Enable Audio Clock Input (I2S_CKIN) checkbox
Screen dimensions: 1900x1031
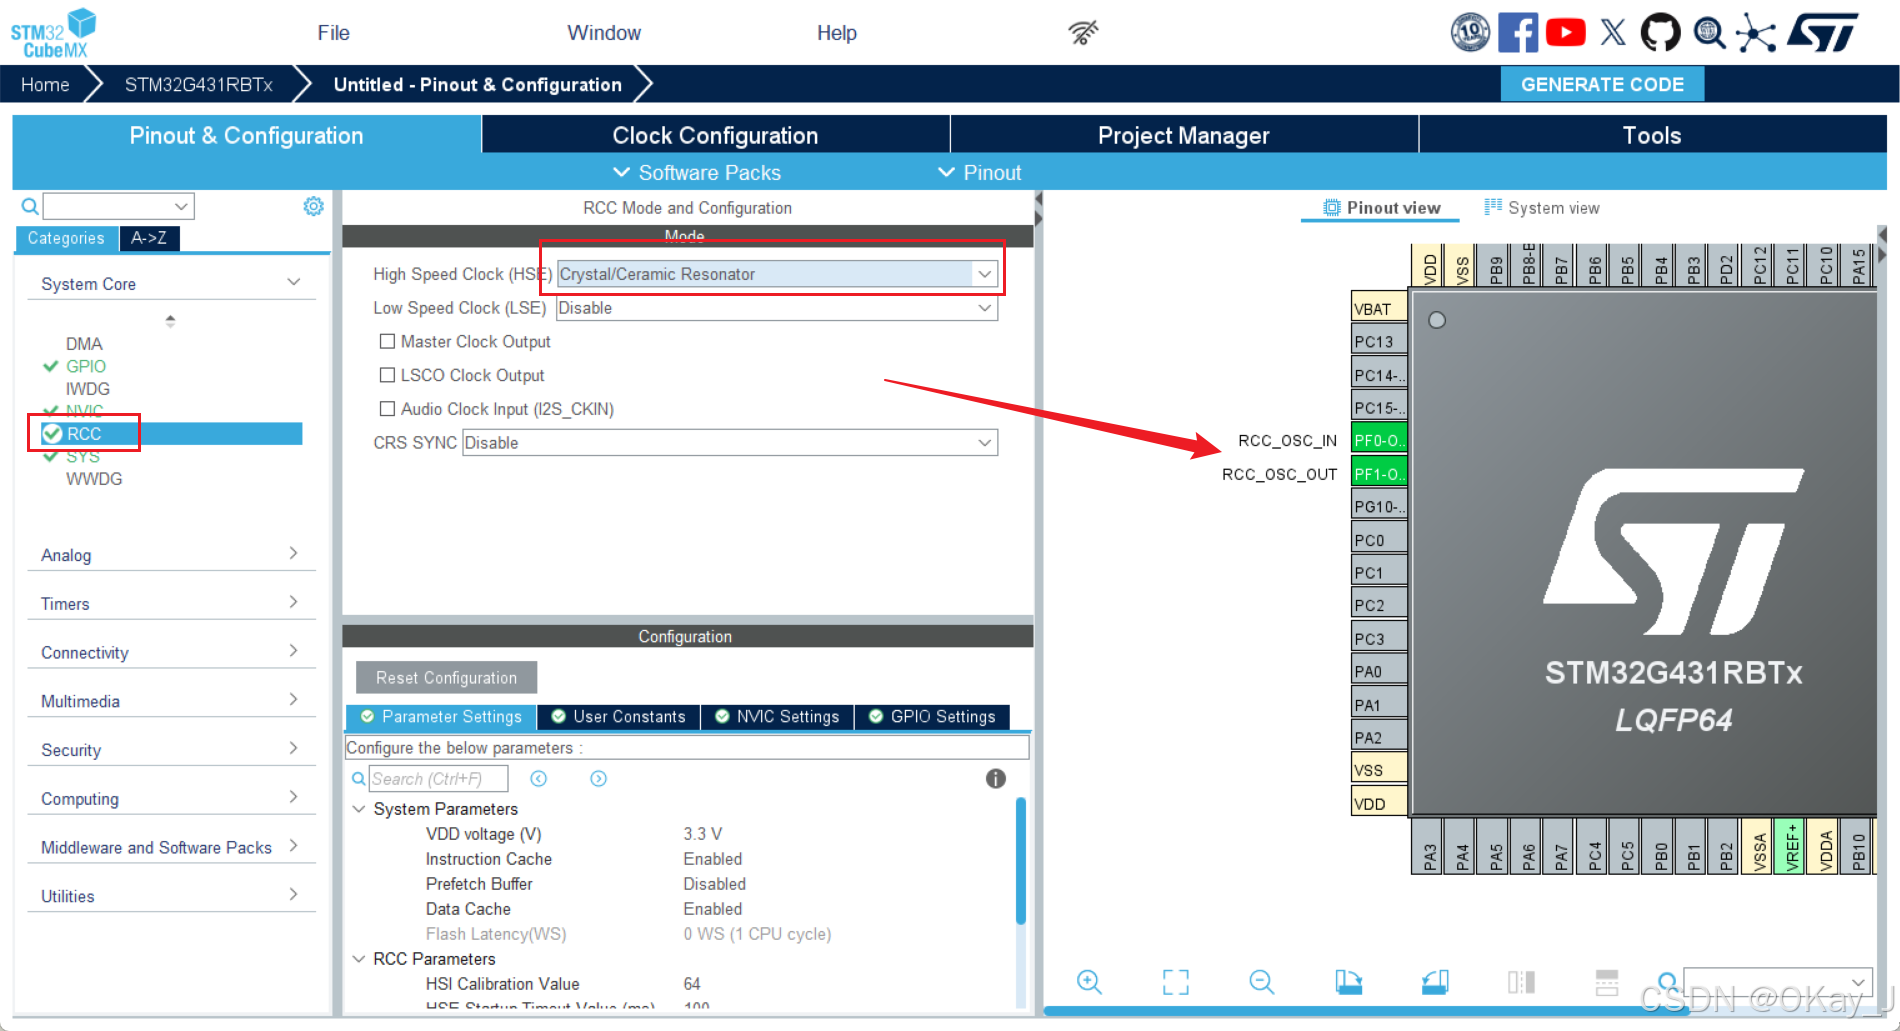click(387, 409)
